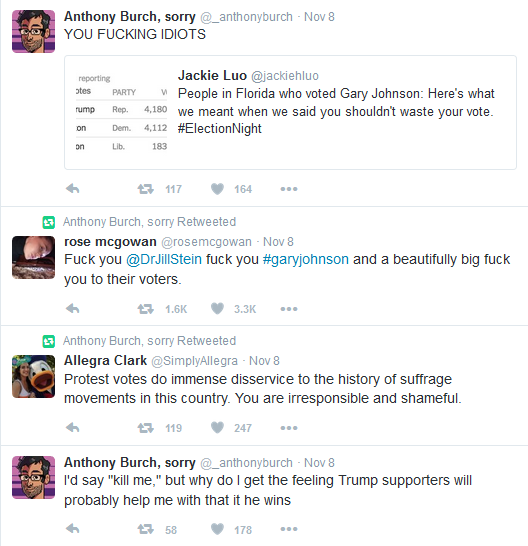Like the "kill me" tweet with 178 likes
528x546 pixels.
pyautogui.click(x=217, y=529)
